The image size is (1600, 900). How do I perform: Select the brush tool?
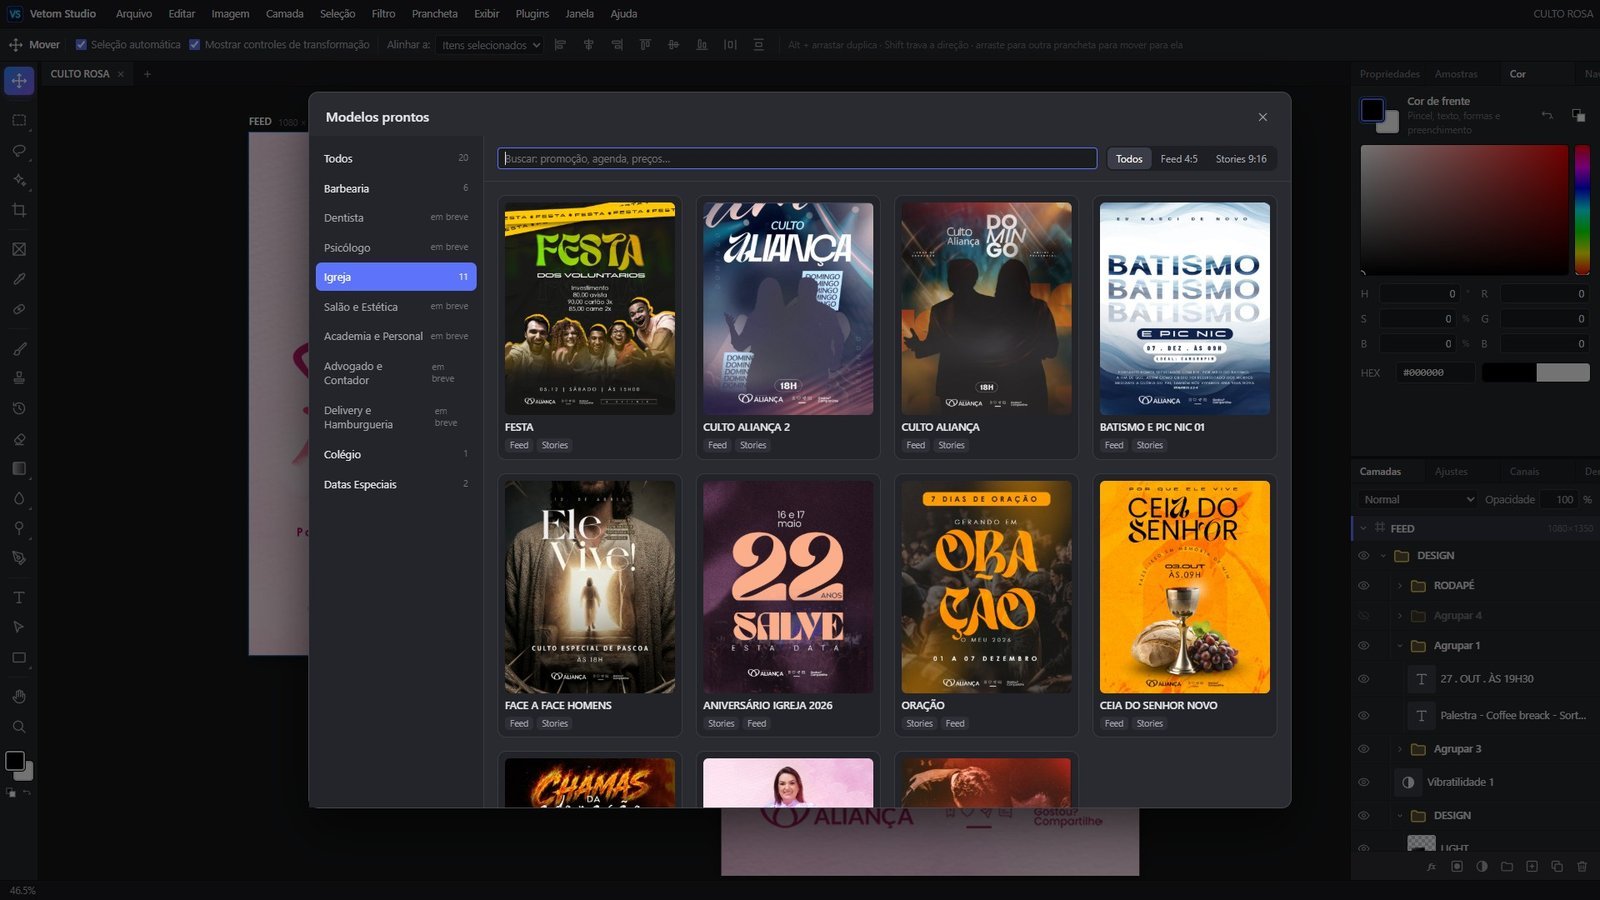coord(19,349)
